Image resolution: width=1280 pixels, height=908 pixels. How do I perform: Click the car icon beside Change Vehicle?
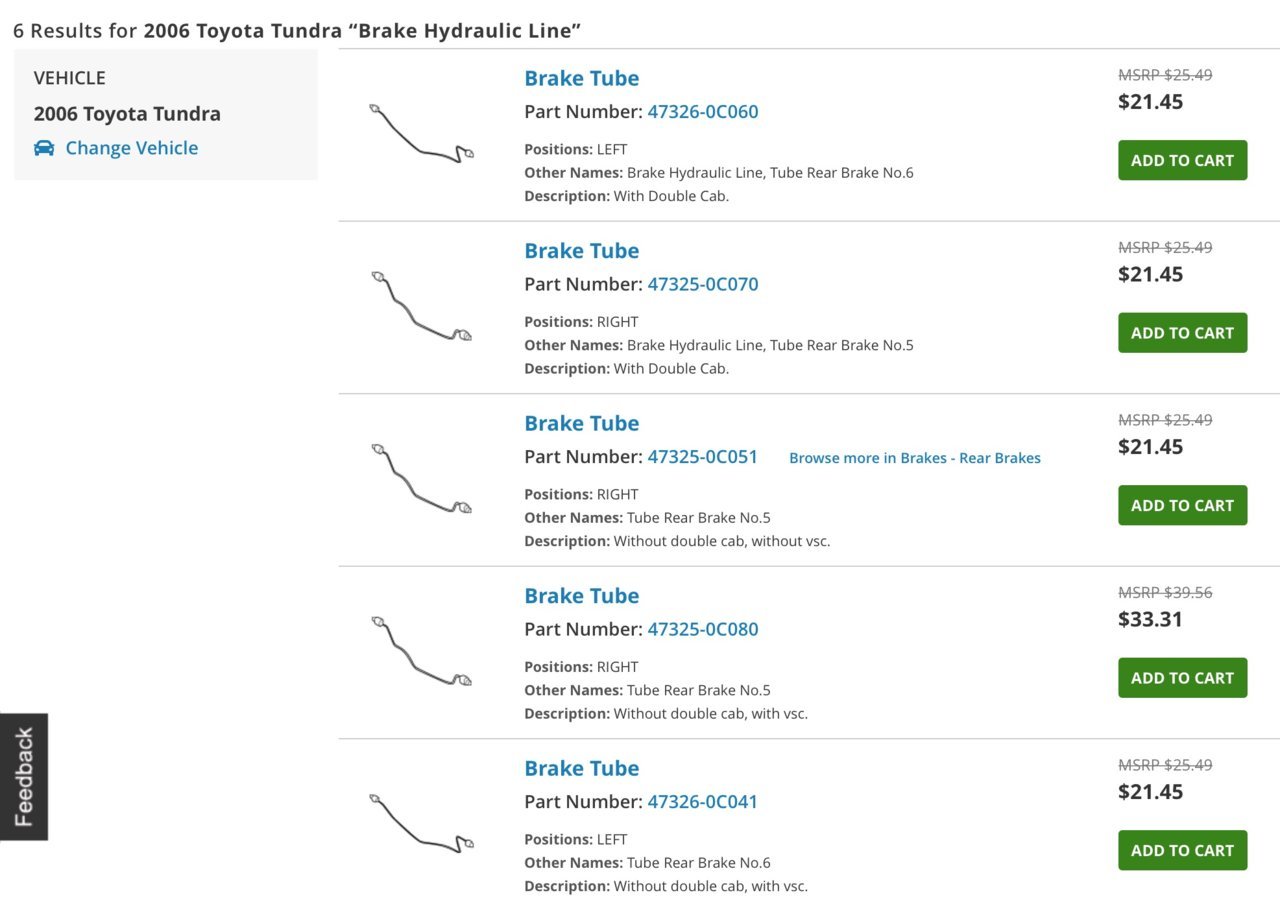(x=44, y=148)
